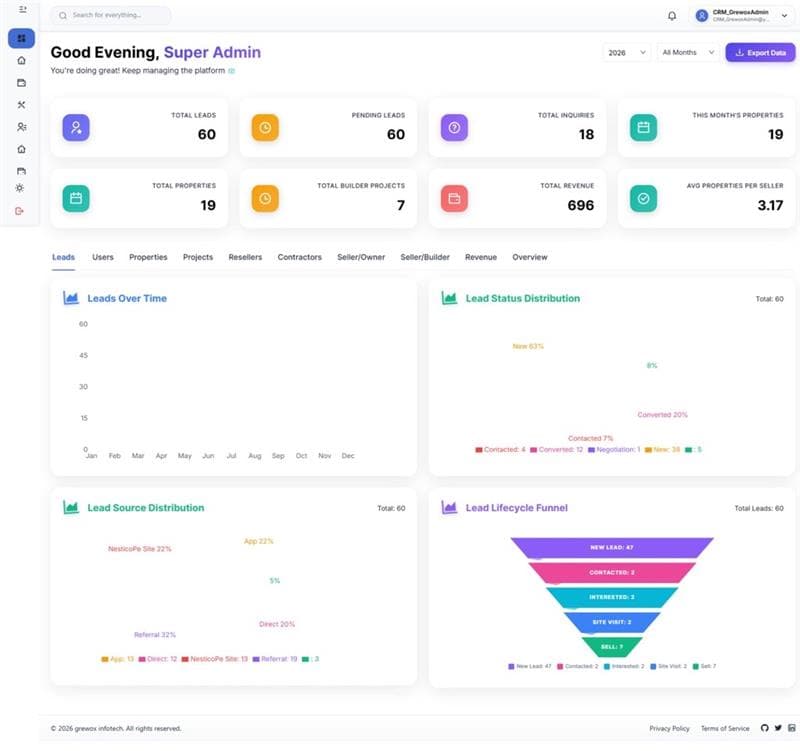
Task: Open the GitHub icon in the footer
Action: 763,728
